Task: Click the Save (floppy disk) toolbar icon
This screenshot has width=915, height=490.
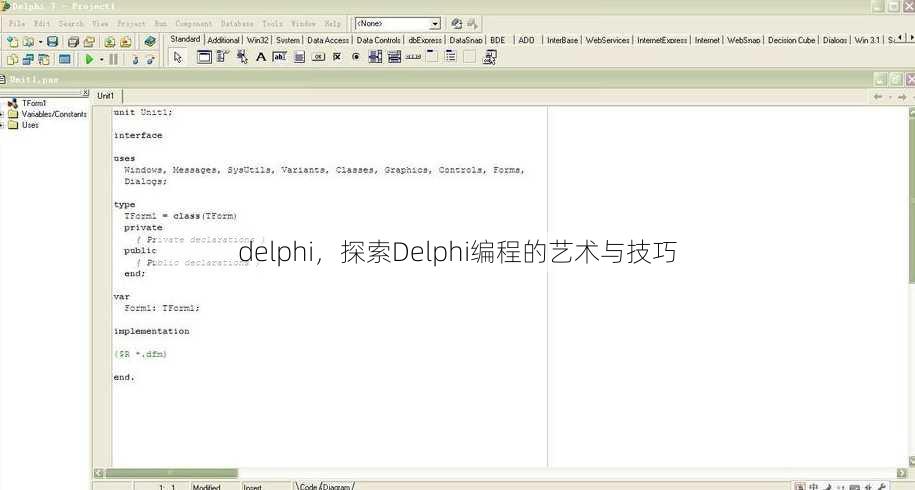Action: tap(53, 41)
